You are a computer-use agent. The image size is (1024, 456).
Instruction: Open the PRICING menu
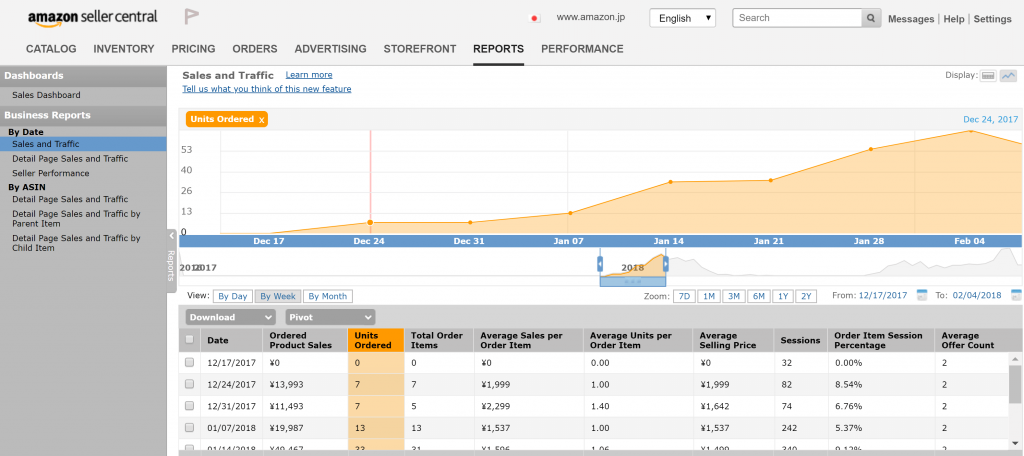click(193, 49)
